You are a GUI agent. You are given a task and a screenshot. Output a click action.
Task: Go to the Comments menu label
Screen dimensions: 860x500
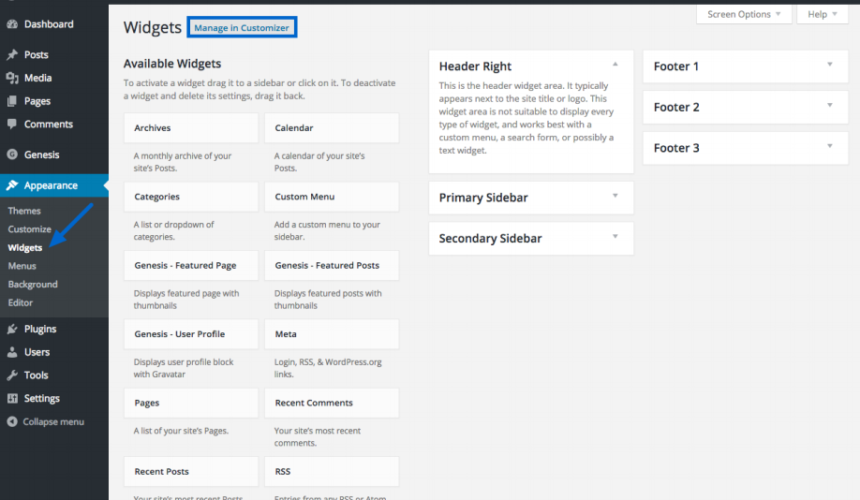[48, 124]
